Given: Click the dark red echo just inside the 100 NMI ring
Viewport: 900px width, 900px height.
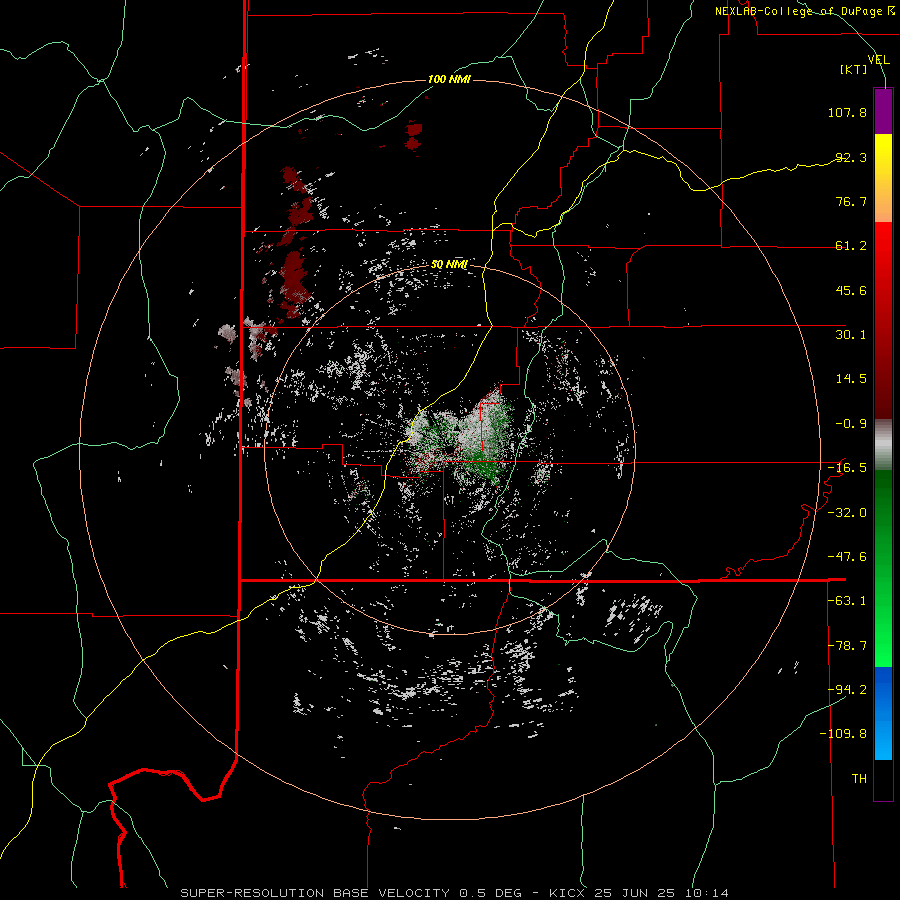Looking at the screenshot, I should pos(413,135).
